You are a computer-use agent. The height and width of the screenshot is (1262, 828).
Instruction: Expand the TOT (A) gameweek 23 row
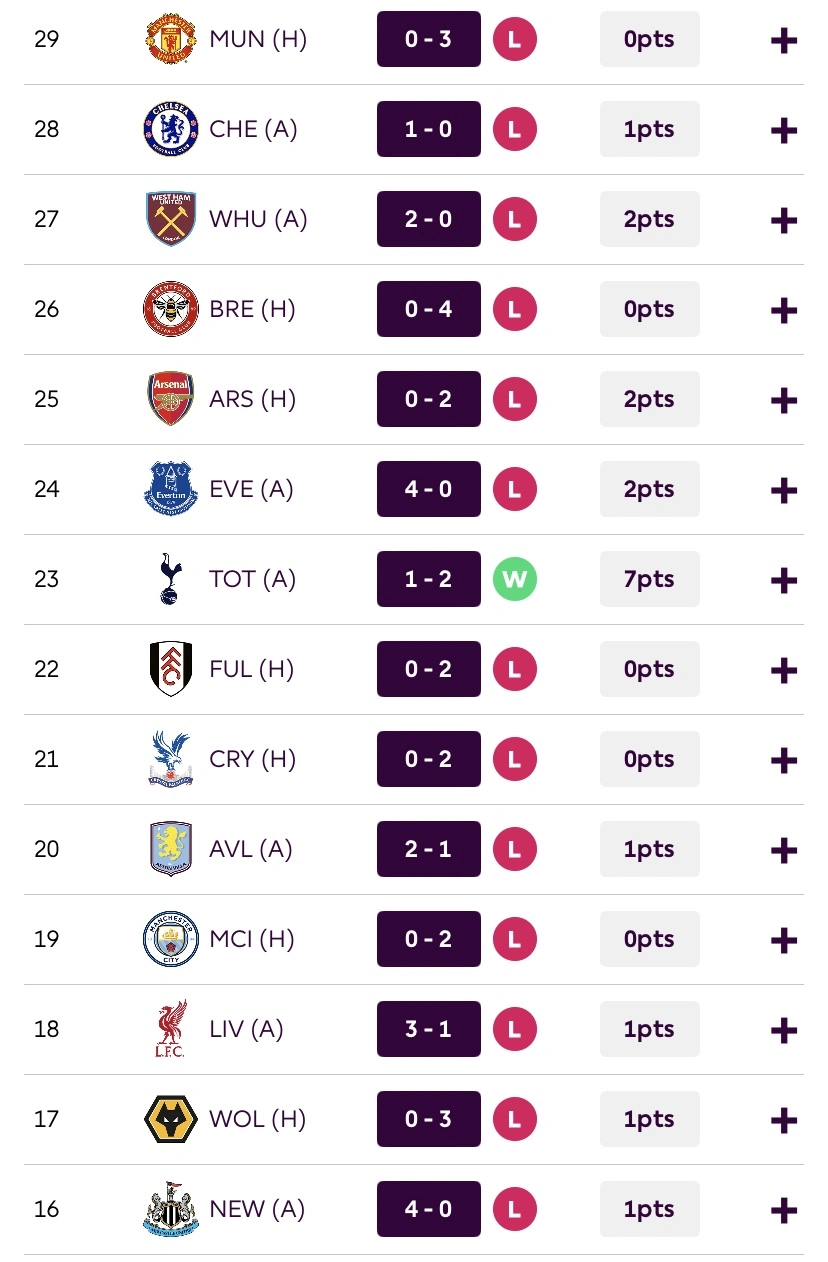784,580
